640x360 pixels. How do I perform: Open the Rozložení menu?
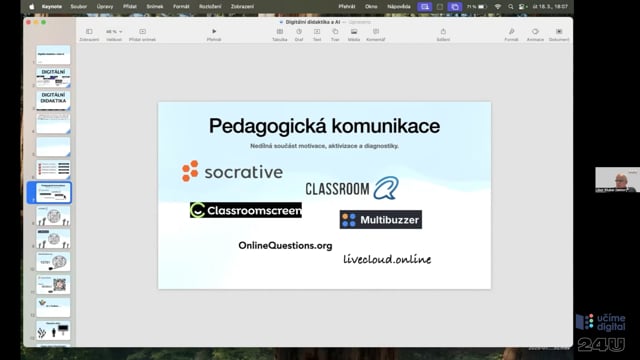[210, 7]
